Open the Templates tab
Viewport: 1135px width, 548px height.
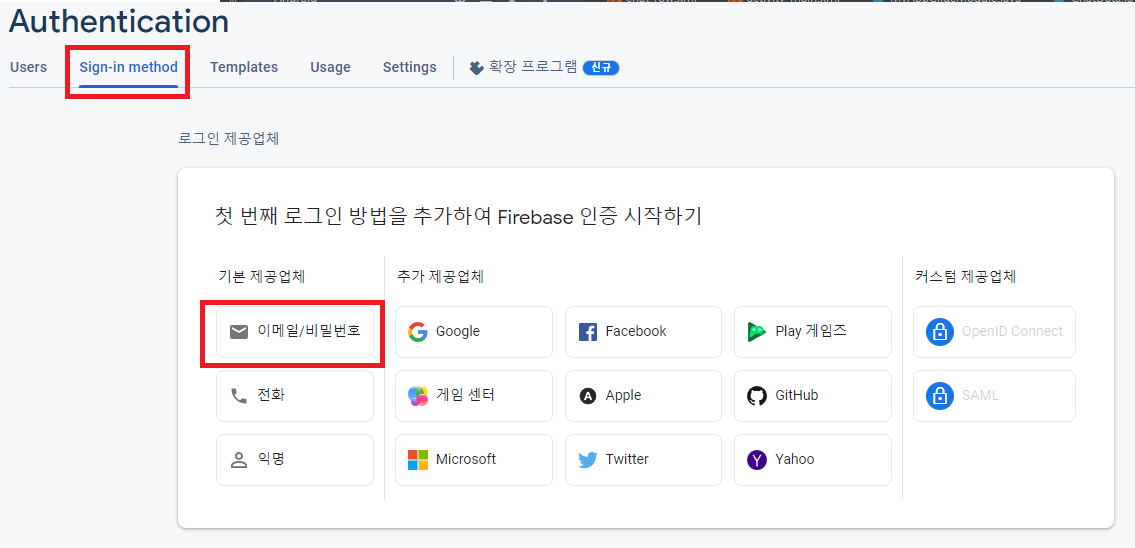coord(244,67)
